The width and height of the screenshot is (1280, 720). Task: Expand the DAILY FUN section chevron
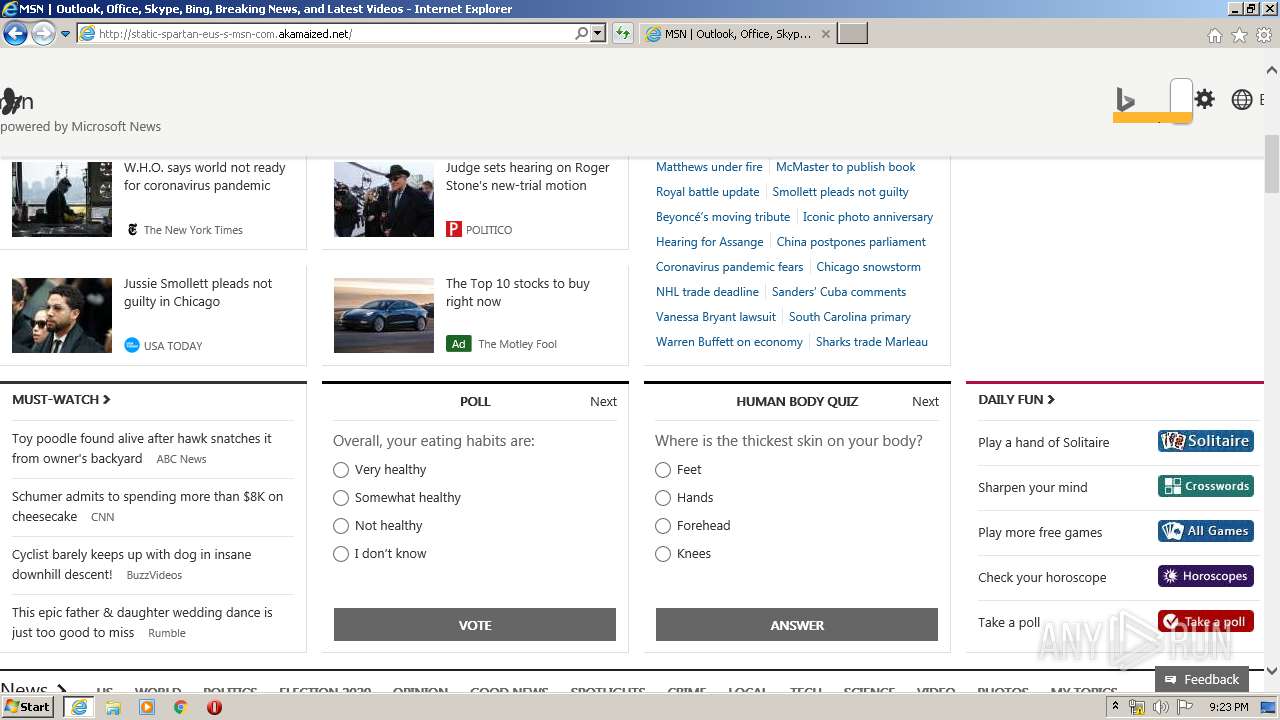coord(1051,399)
